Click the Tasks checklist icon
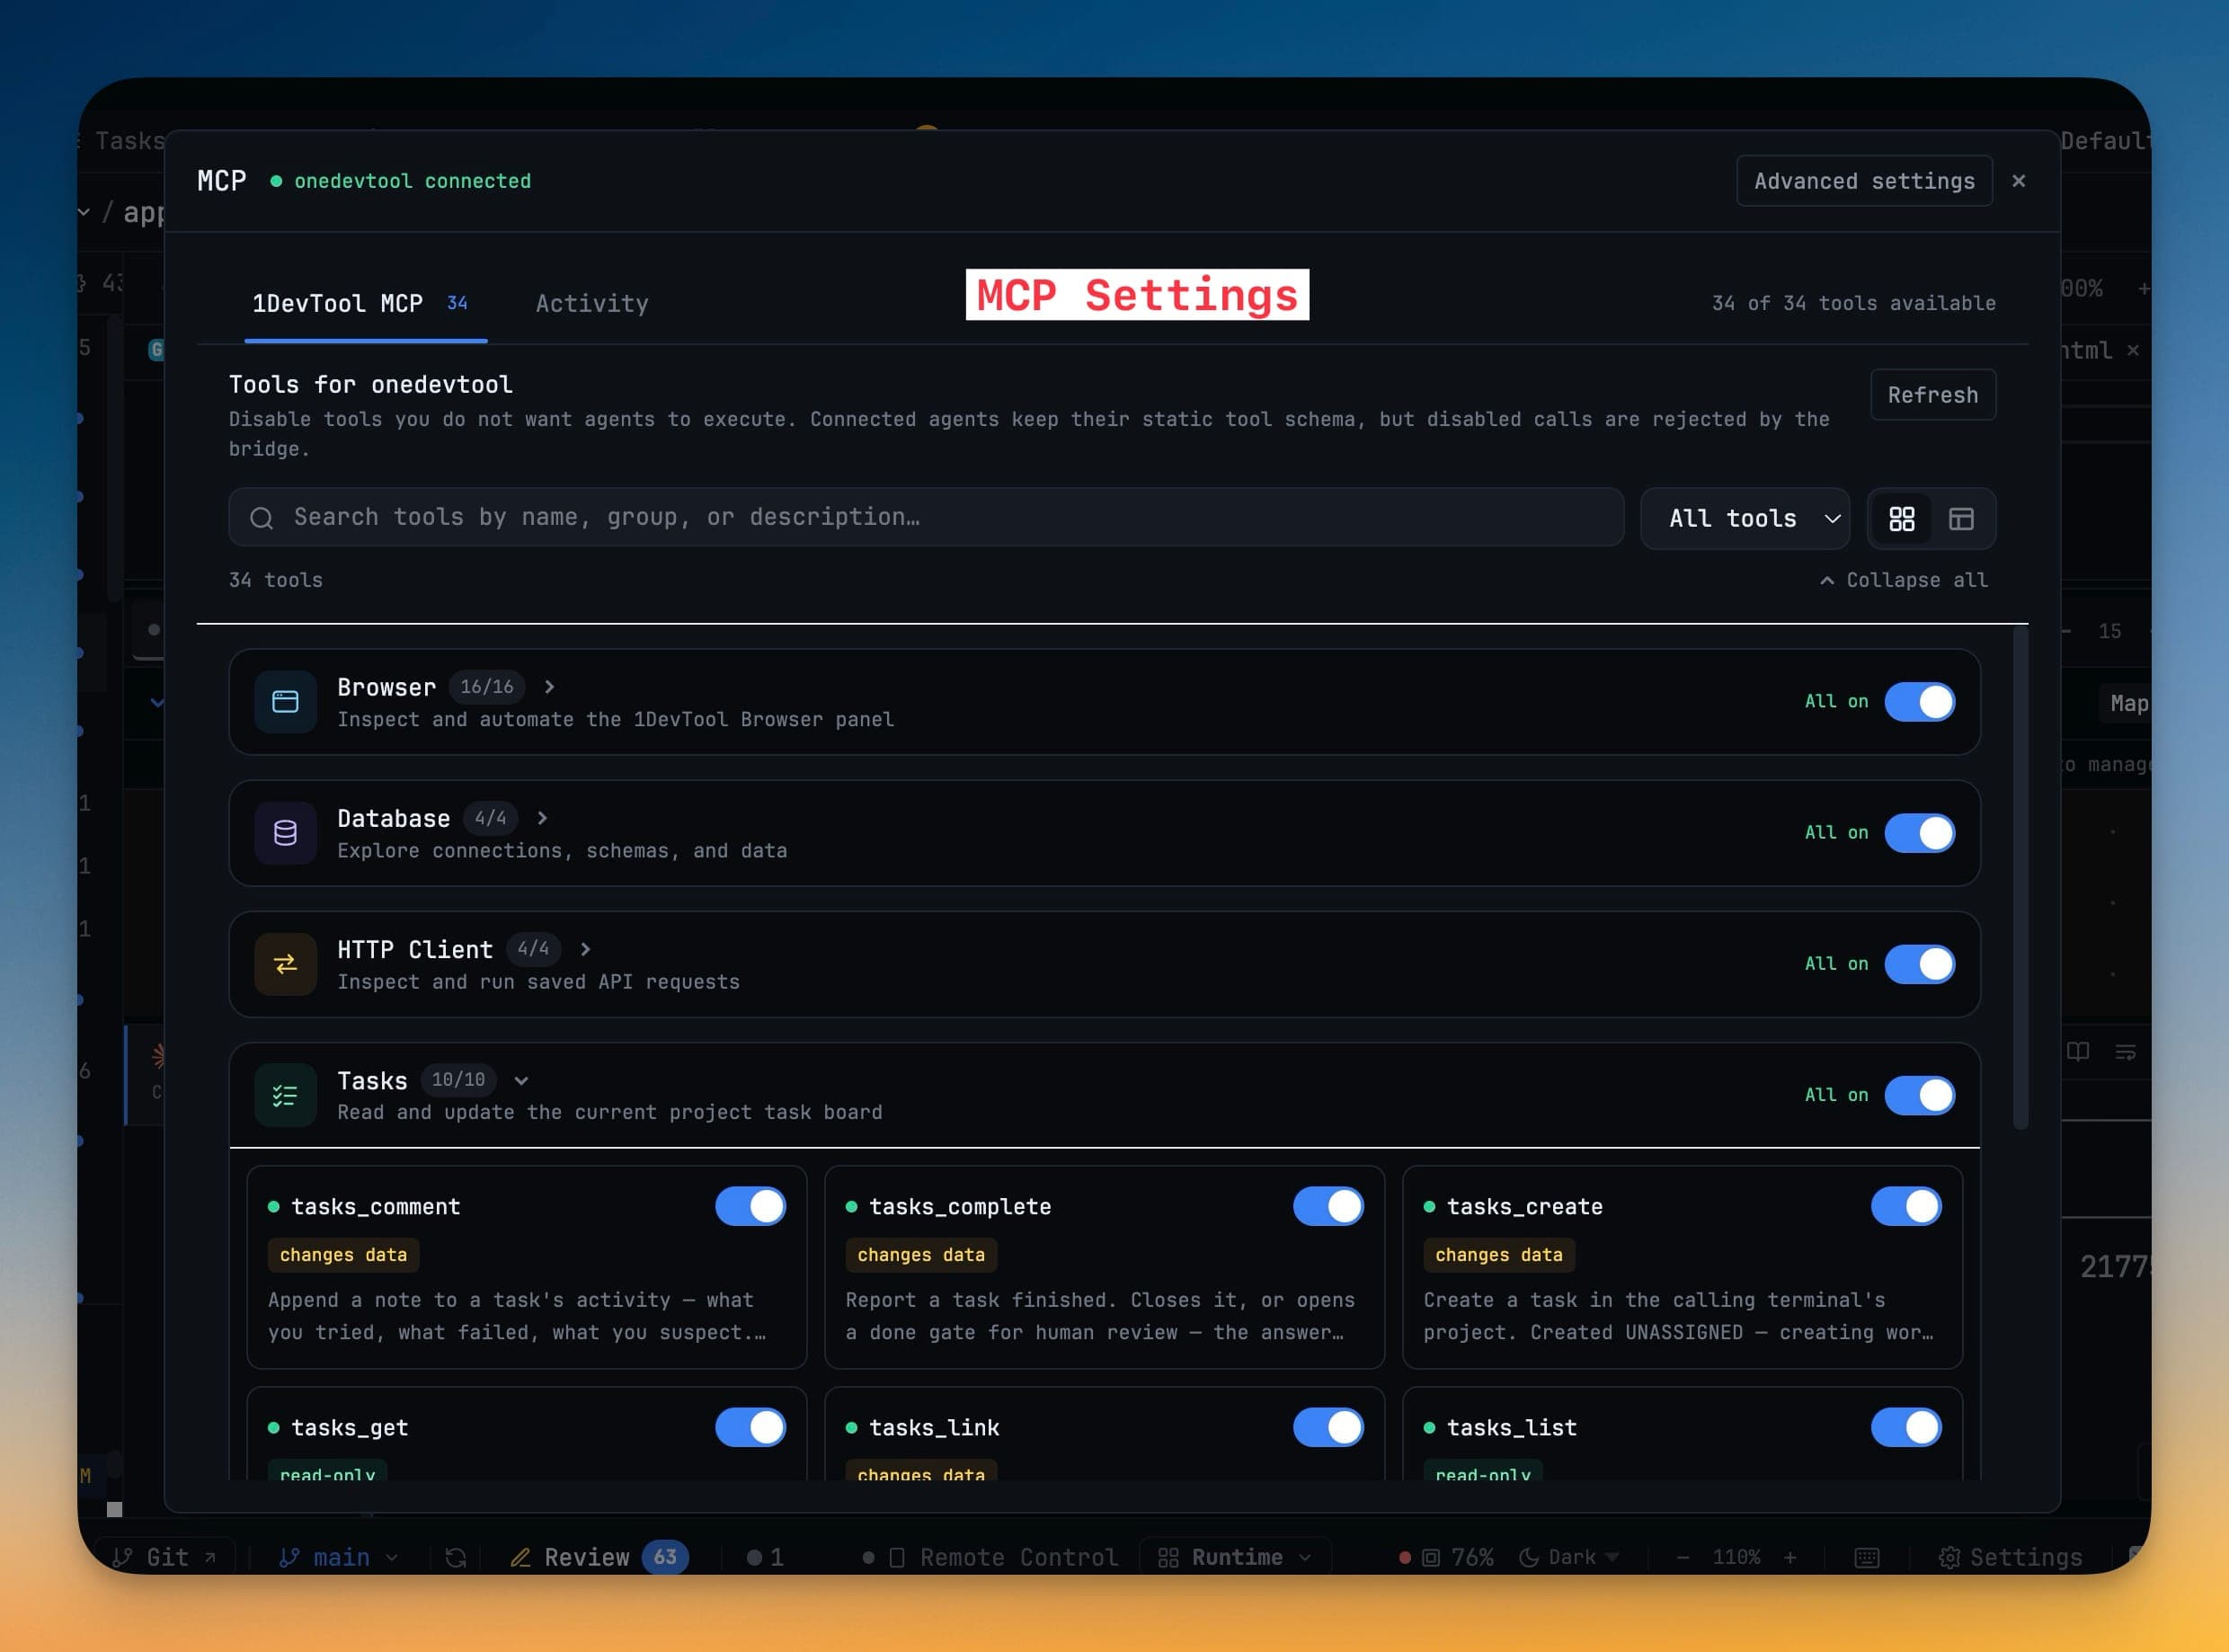Screen dimensions: 2229x1652 285,1096
